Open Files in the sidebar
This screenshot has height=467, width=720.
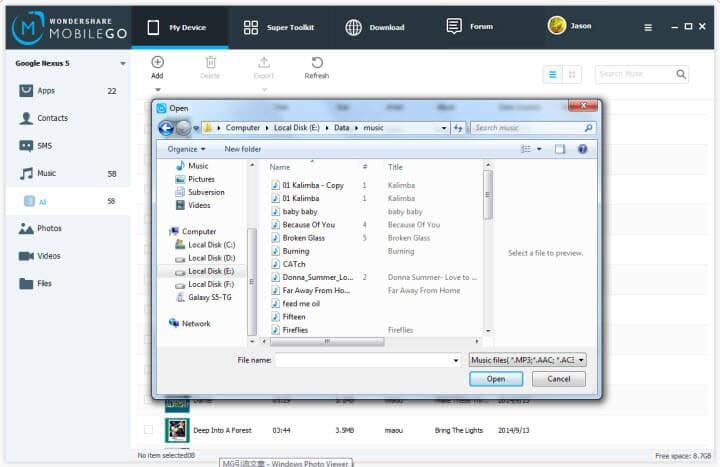coord(68,283)
